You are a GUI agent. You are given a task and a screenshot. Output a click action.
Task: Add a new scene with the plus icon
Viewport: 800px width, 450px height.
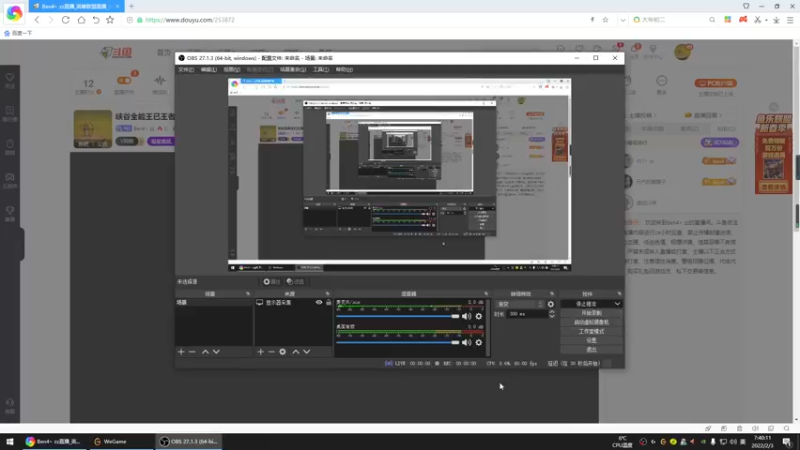click(x=181, y=352)
